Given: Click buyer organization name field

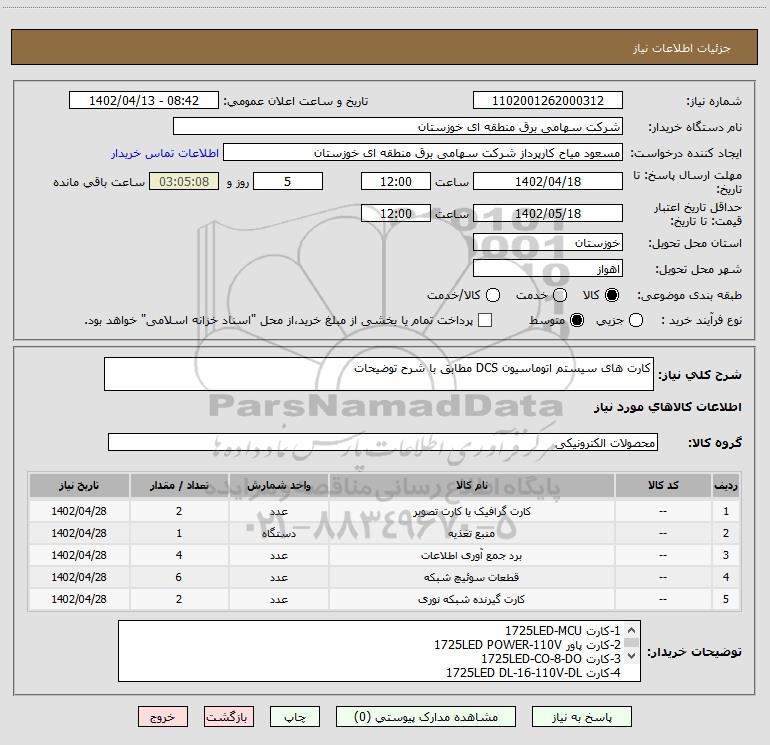Looking at the screenshot, I should (x=398, y=127).
